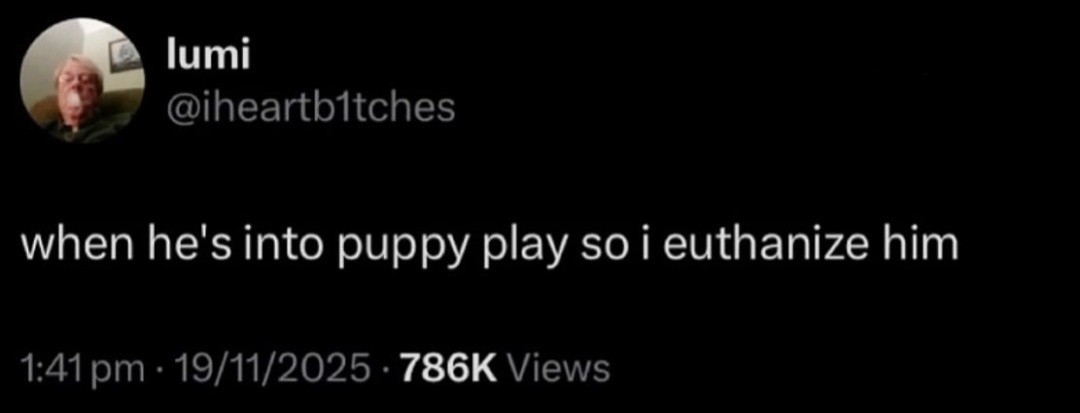The height and width of the screenshot is (413, 1080).
Task: Click the dot separator before the date
Action: 158,369
